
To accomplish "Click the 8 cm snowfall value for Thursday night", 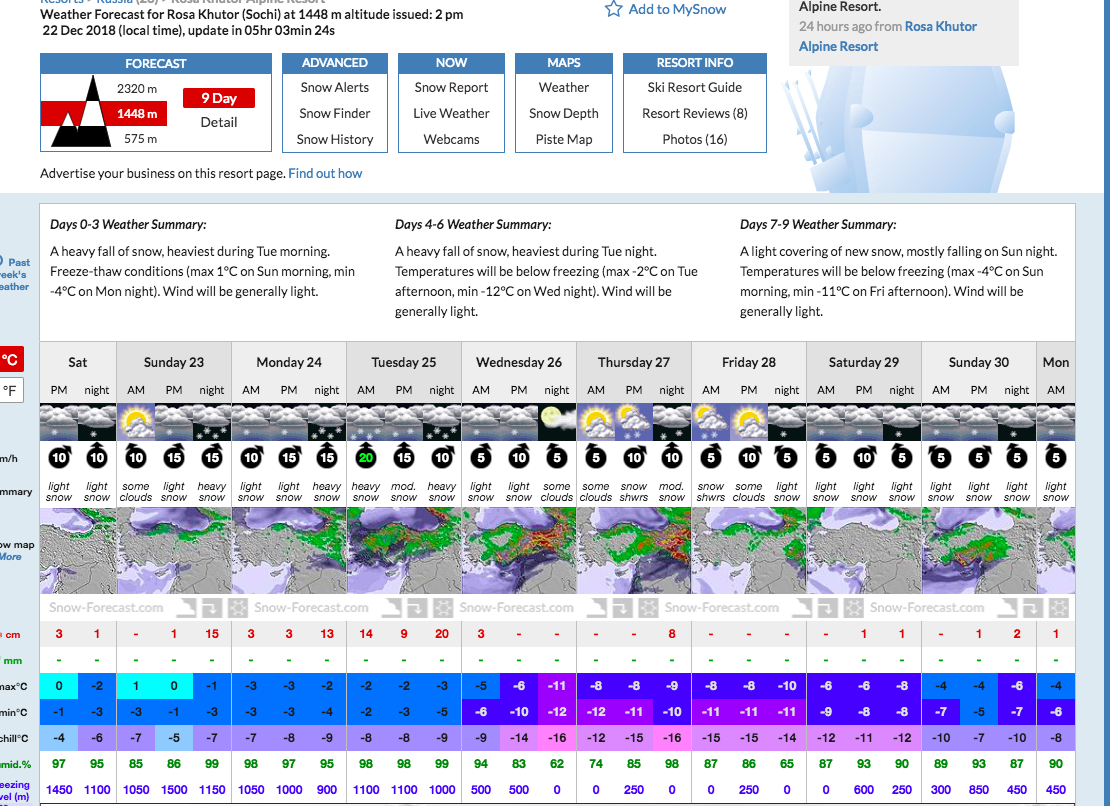I will tap(672, 634).
